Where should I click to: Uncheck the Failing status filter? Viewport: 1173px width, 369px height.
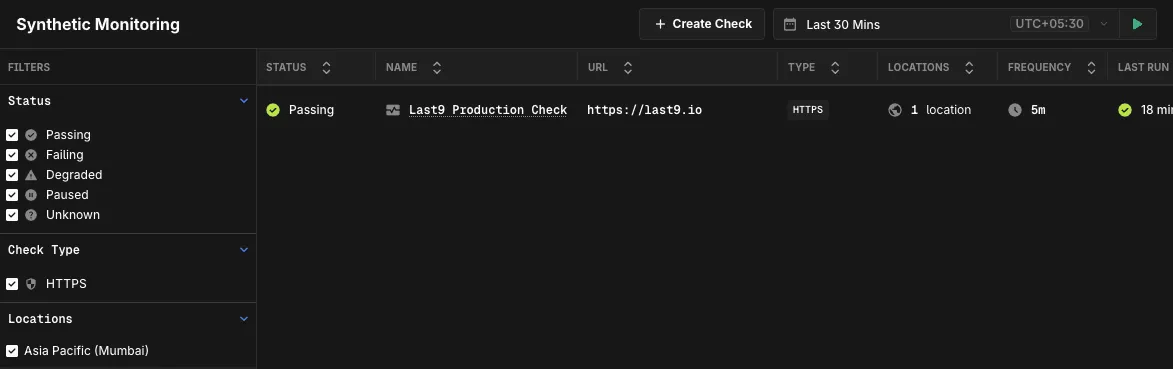tap(12, 155)
